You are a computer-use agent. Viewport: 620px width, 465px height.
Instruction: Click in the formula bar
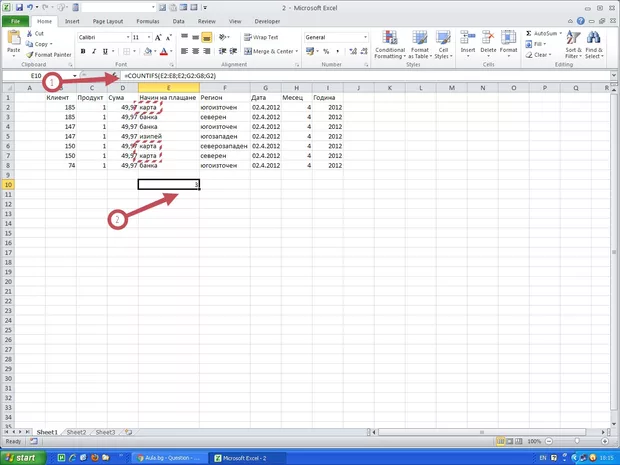coord(366,76)
